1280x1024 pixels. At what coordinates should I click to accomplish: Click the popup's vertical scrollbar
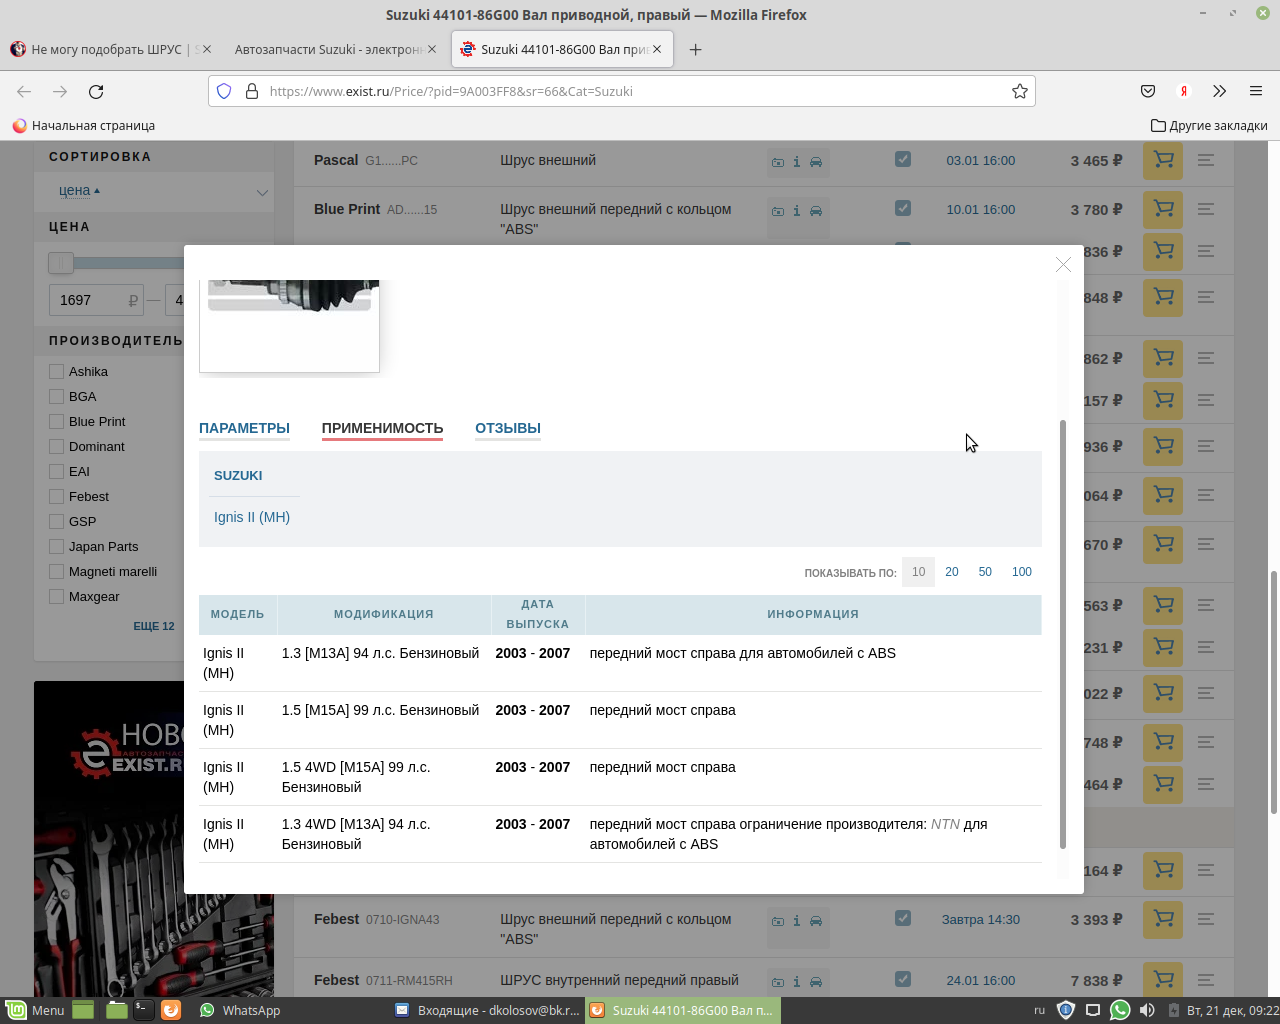click(1062, 634)
